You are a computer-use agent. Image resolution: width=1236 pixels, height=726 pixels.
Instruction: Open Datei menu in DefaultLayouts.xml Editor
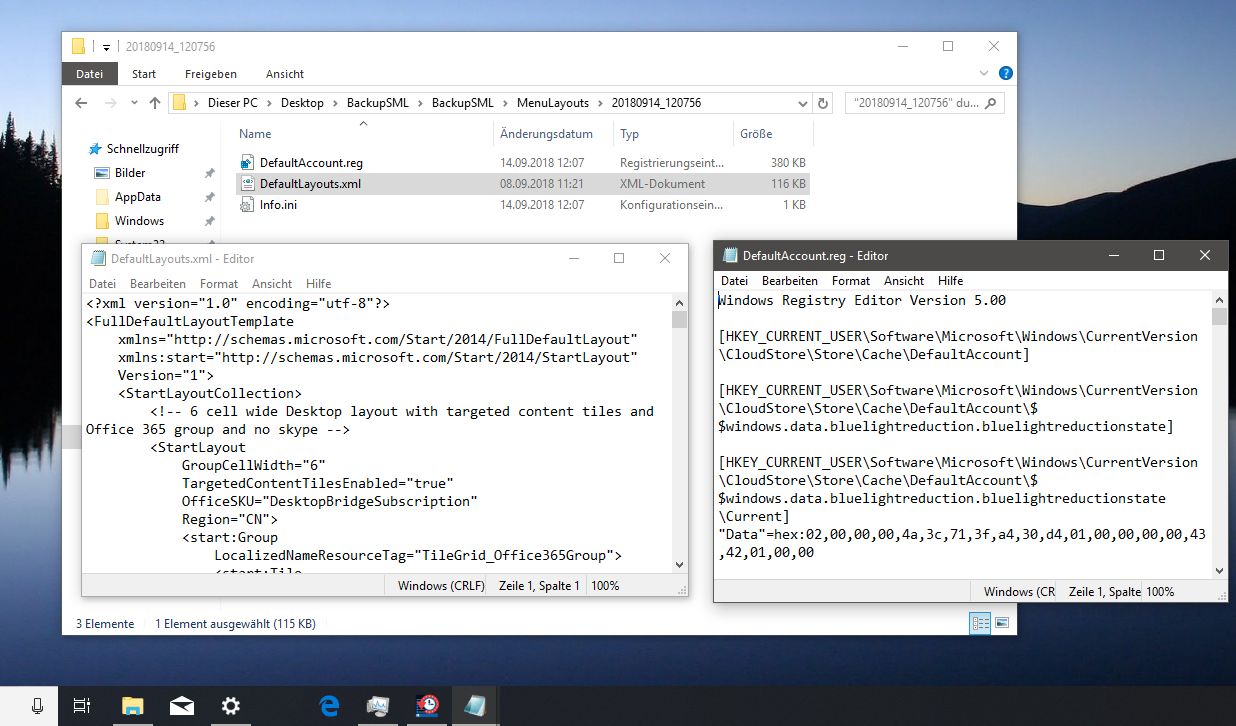[x=103, y=284]
